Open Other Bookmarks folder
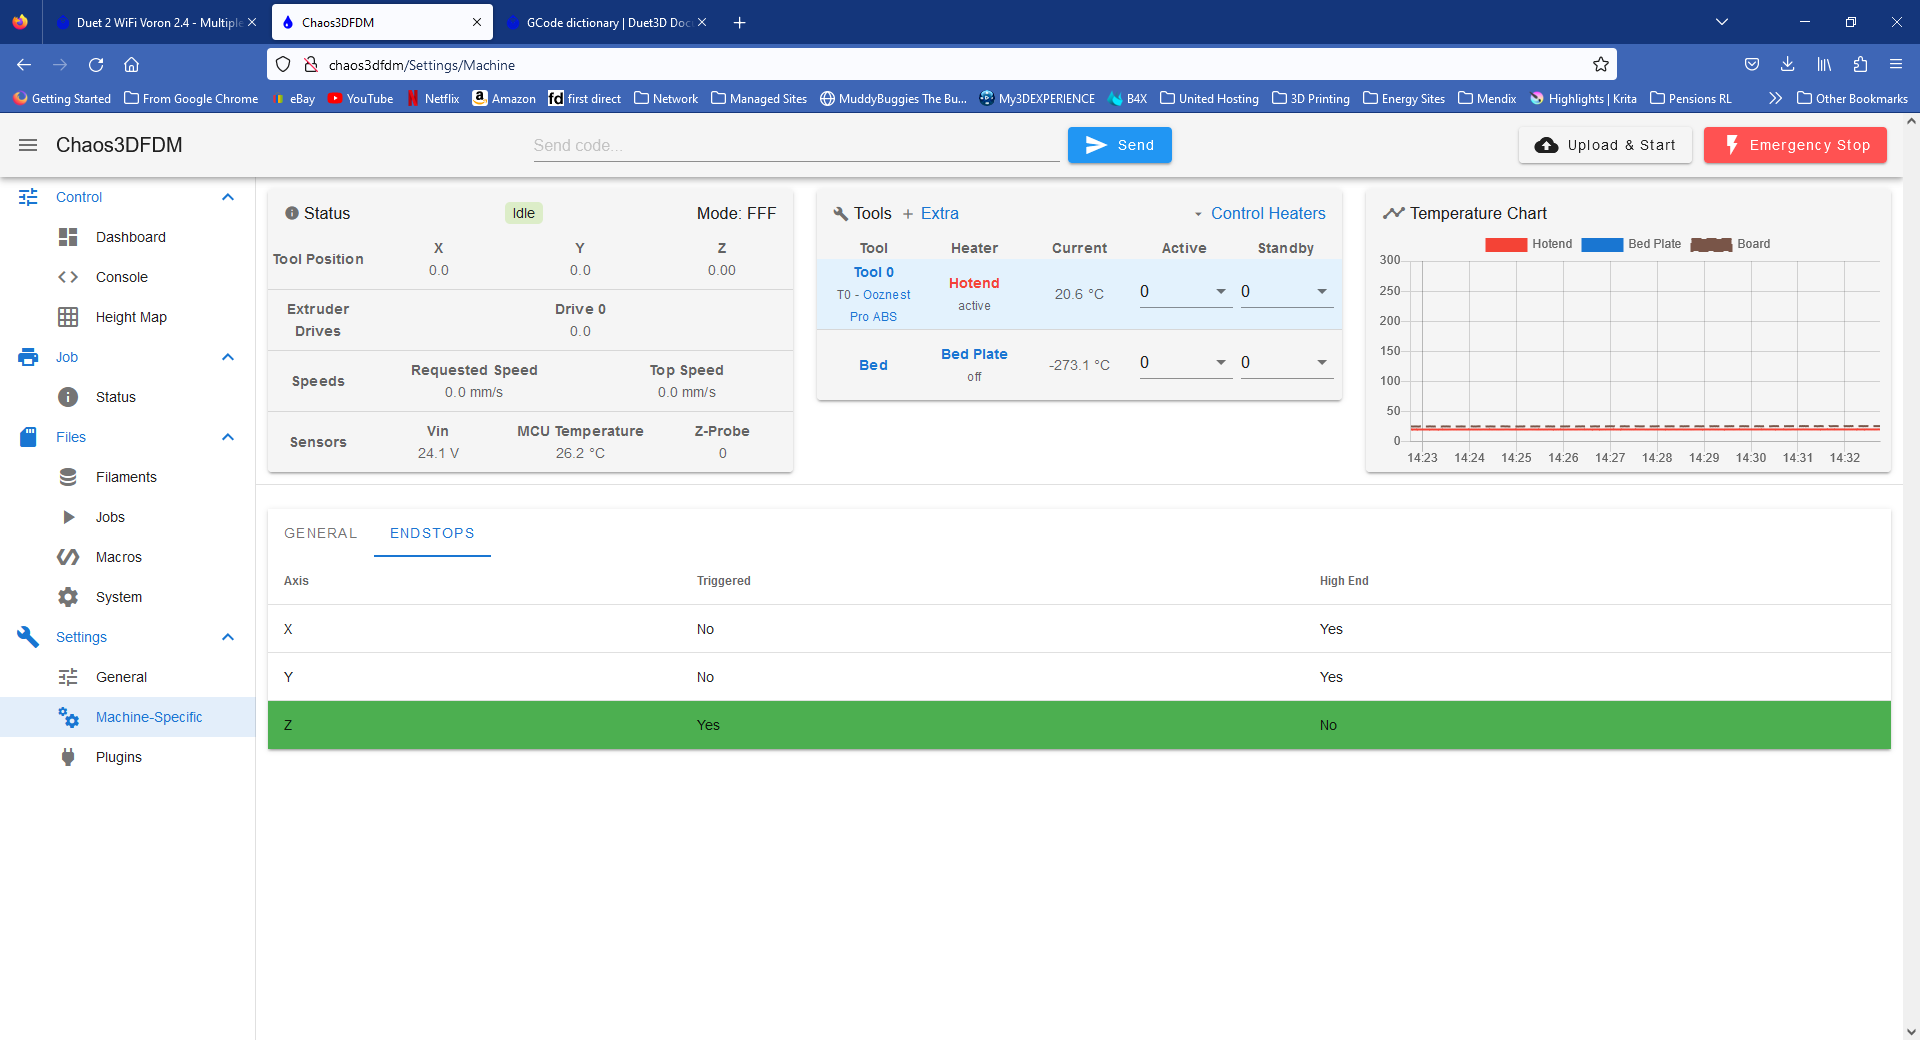 [x=1852, y=98]
